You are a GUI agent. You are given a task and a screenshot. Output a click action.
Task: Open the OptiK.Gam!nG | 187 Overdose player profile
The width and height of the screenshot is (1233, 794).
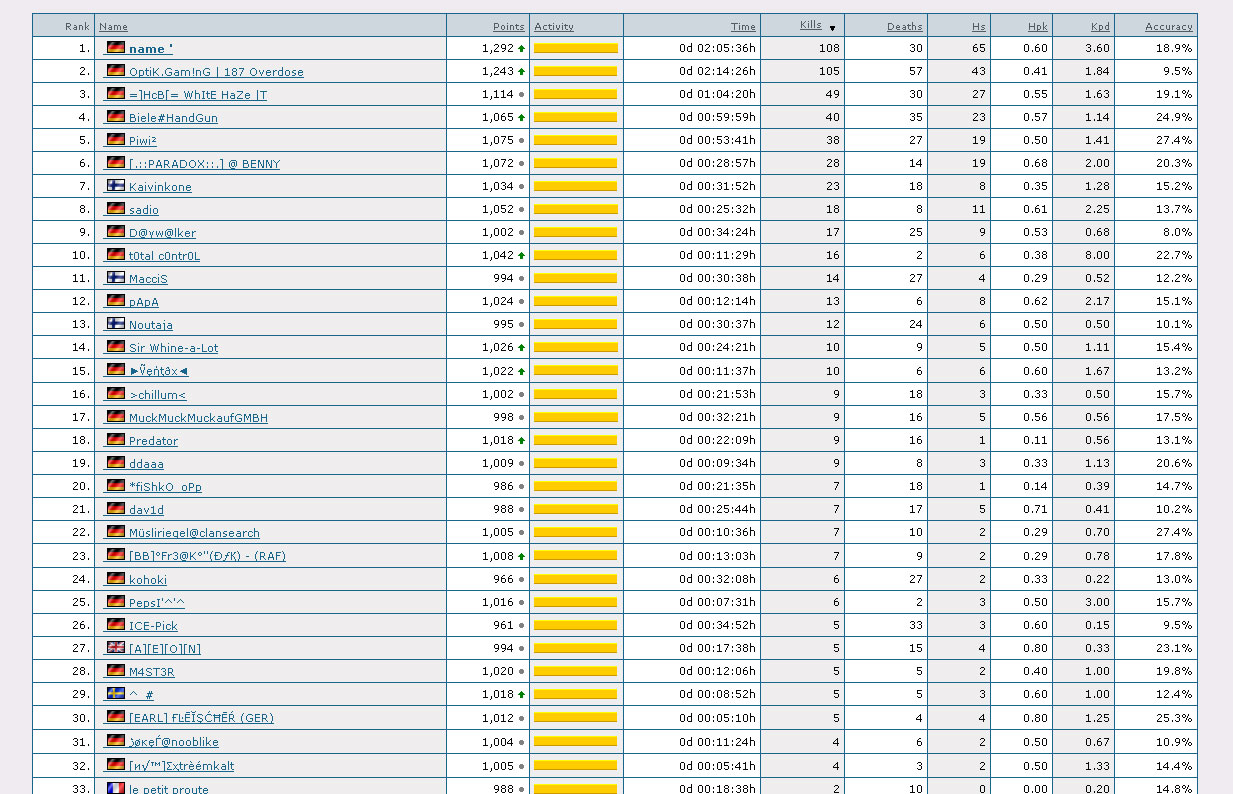point(216,72)
